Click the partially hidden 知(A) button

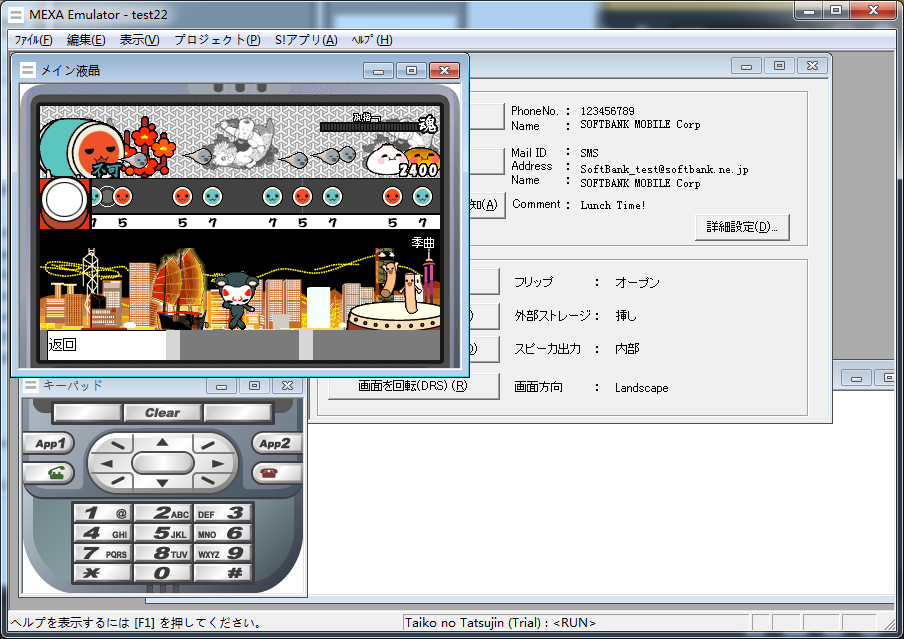pos(486,205)
